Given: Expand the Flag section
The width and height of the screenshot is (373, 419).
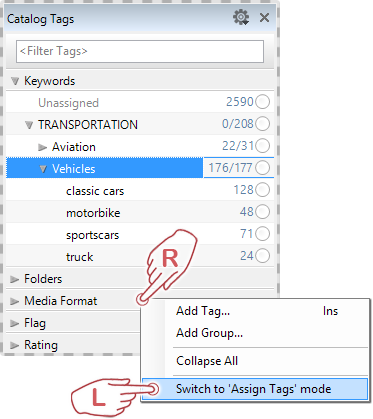Looking at the screenshot, I should click(15, 323).
